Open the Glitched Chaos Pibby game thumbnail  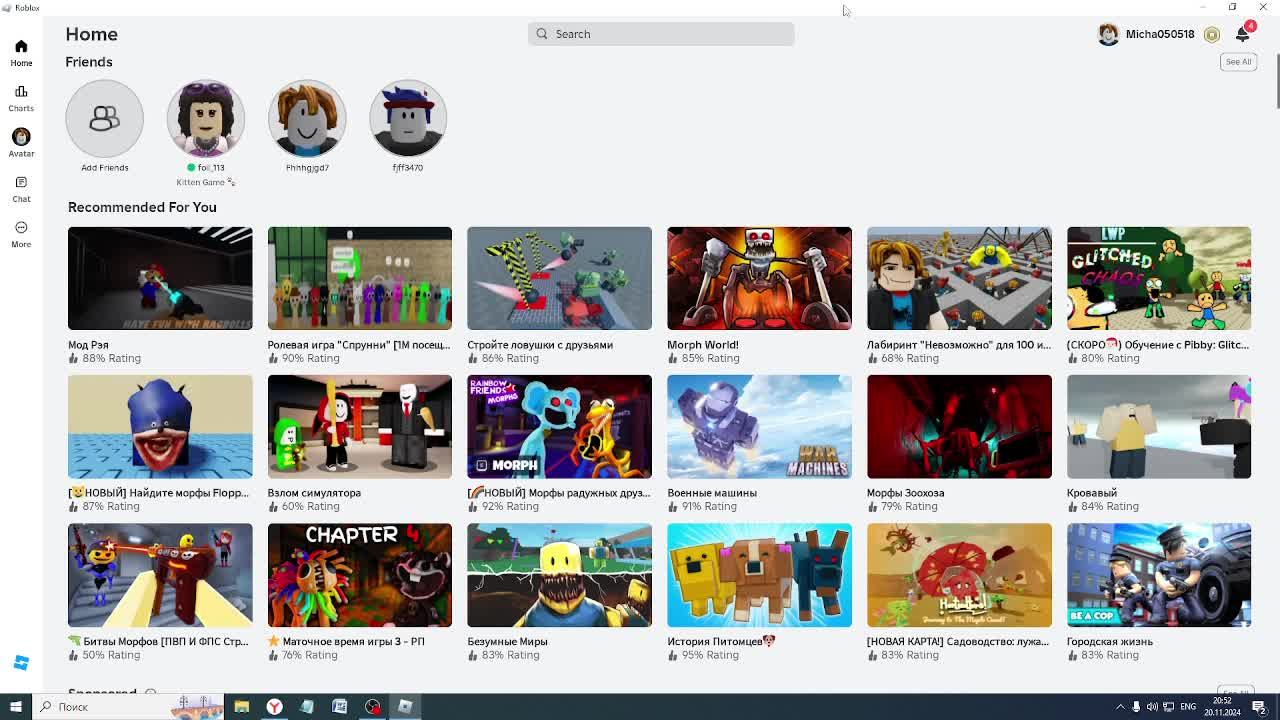(1159, 278)
